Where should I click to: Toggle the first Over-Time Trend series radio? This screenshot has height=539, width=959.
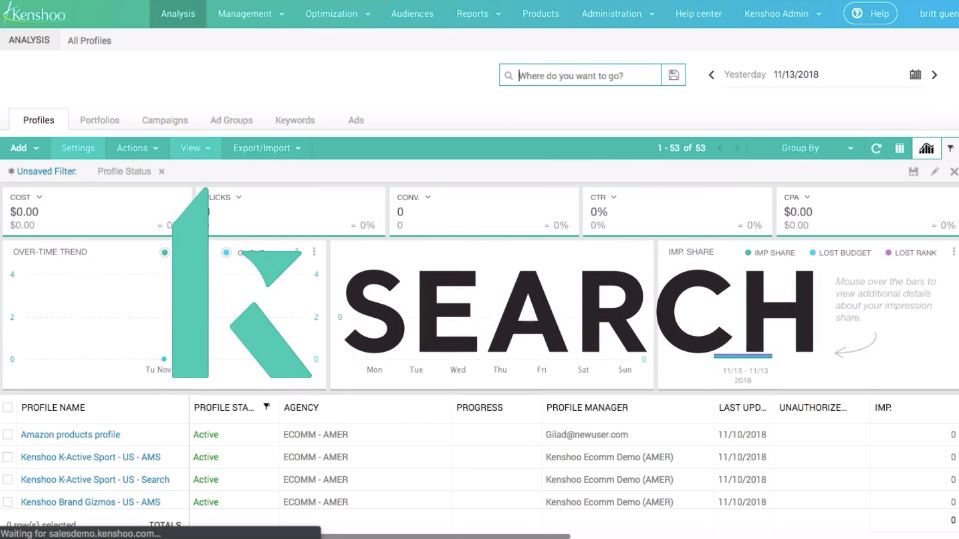164,252
